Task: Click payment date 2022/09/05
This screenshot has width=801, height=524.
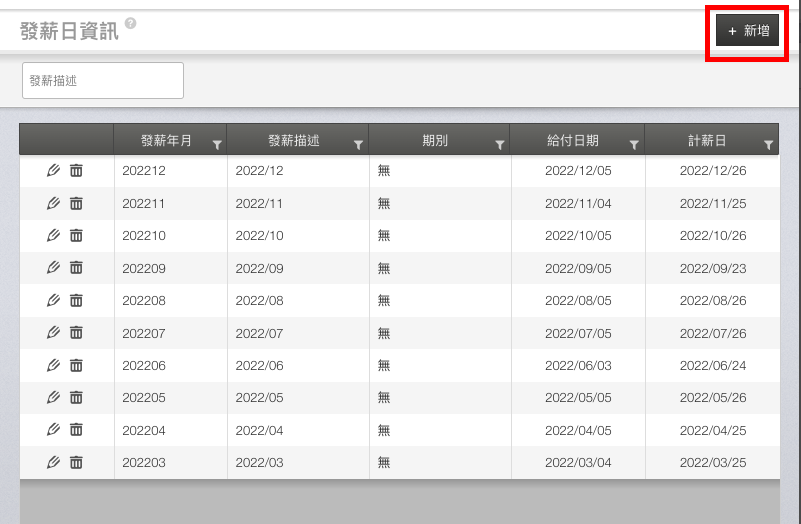Action: point(578,268)
